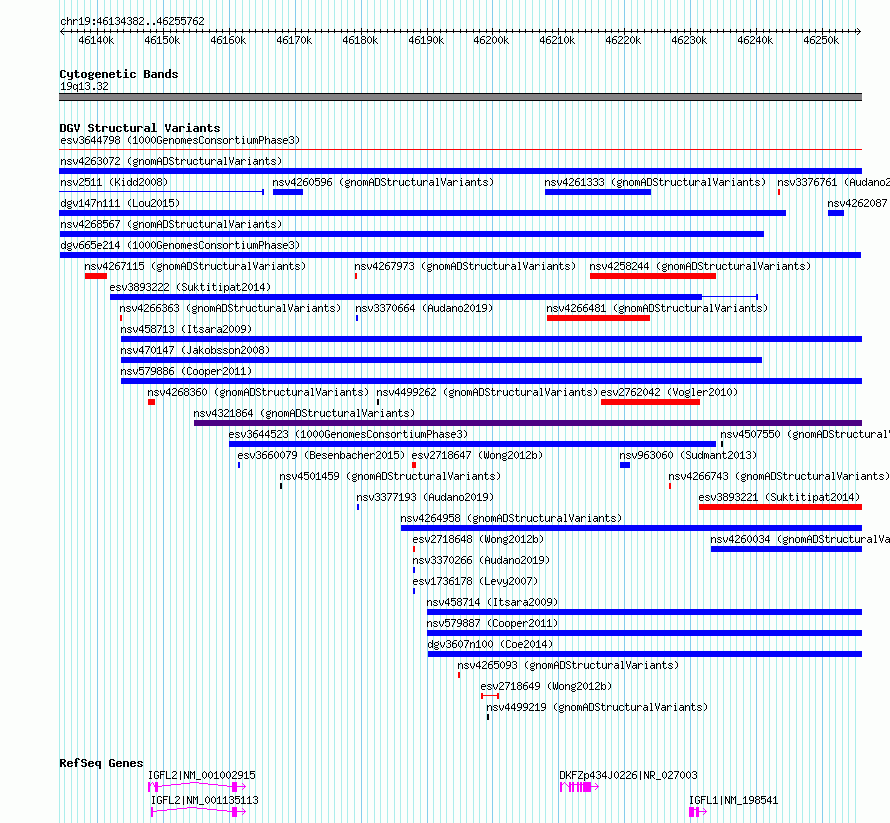This screenshot has height=823, width=890.
Task: Click the nsv3376761 Audano variant label
Action: pyautogui.click(x=833, y=182)
